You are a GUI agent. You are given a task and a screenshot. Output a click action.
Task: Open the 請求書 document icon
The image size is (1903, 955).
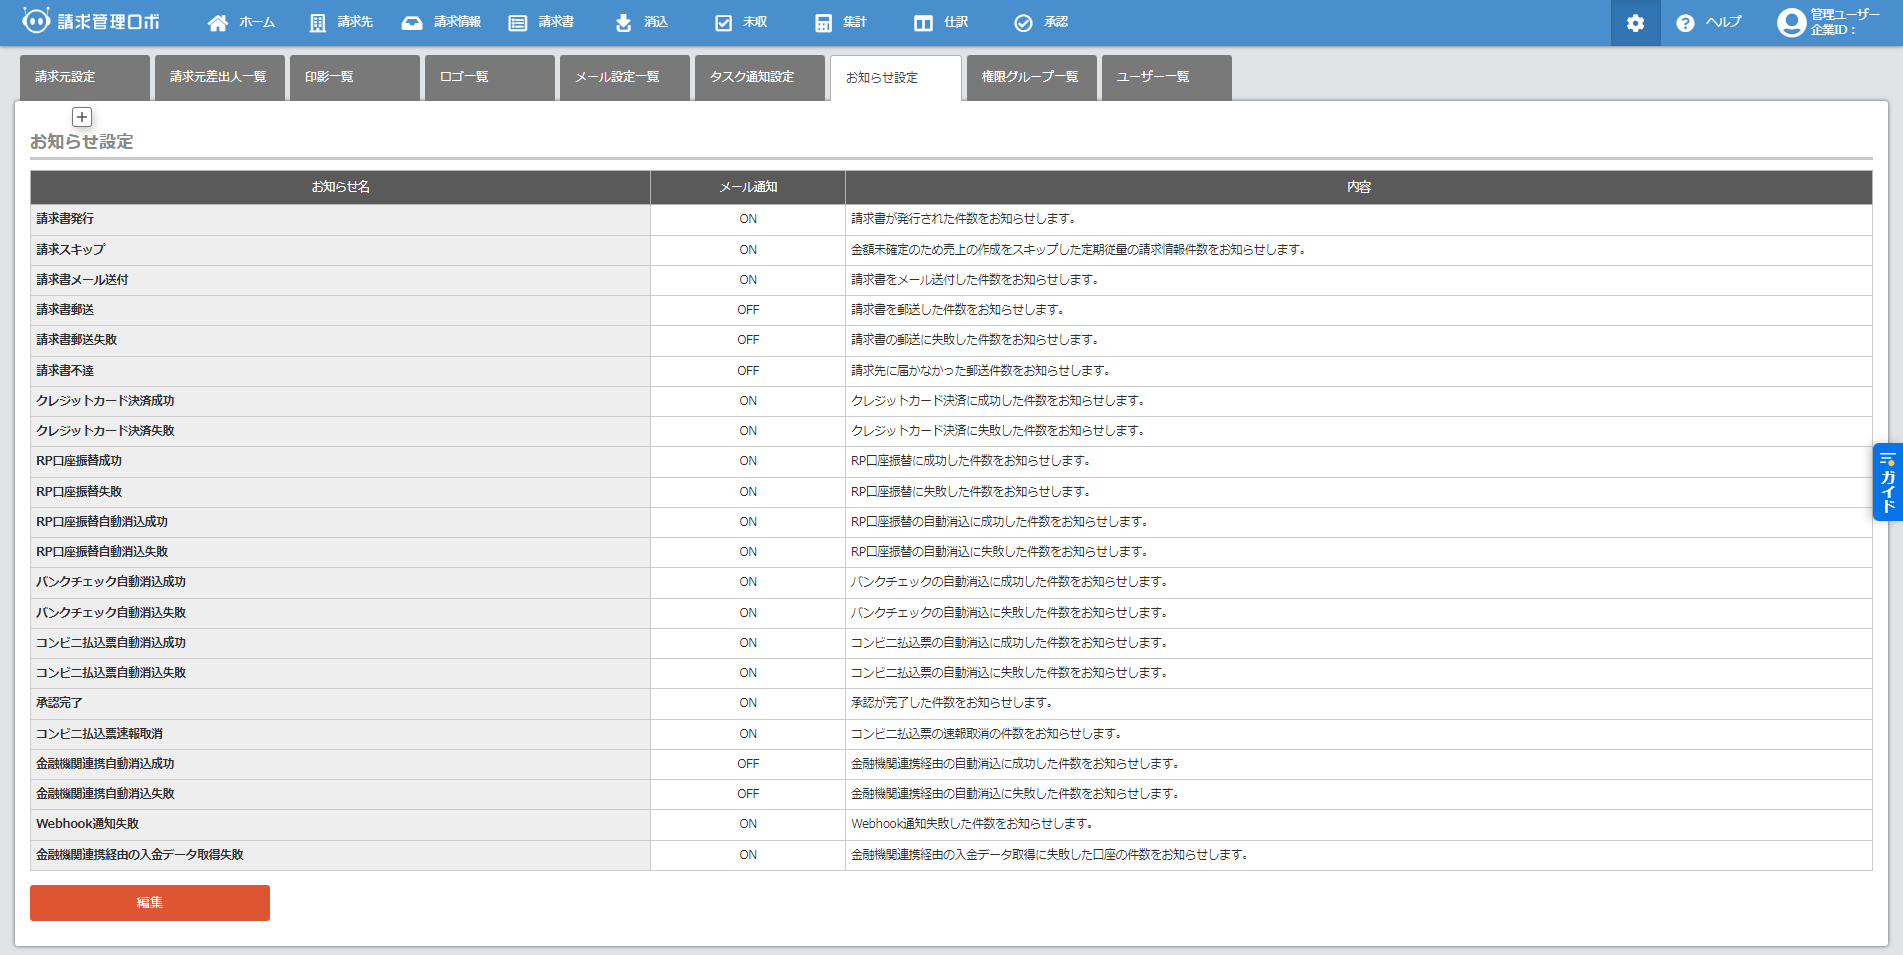tap(517, 23)
